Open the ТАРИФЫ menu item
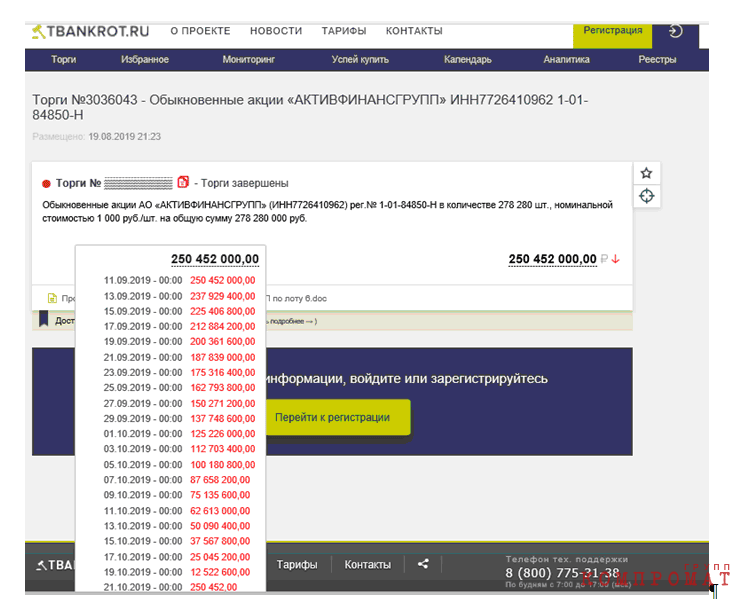 344,31
